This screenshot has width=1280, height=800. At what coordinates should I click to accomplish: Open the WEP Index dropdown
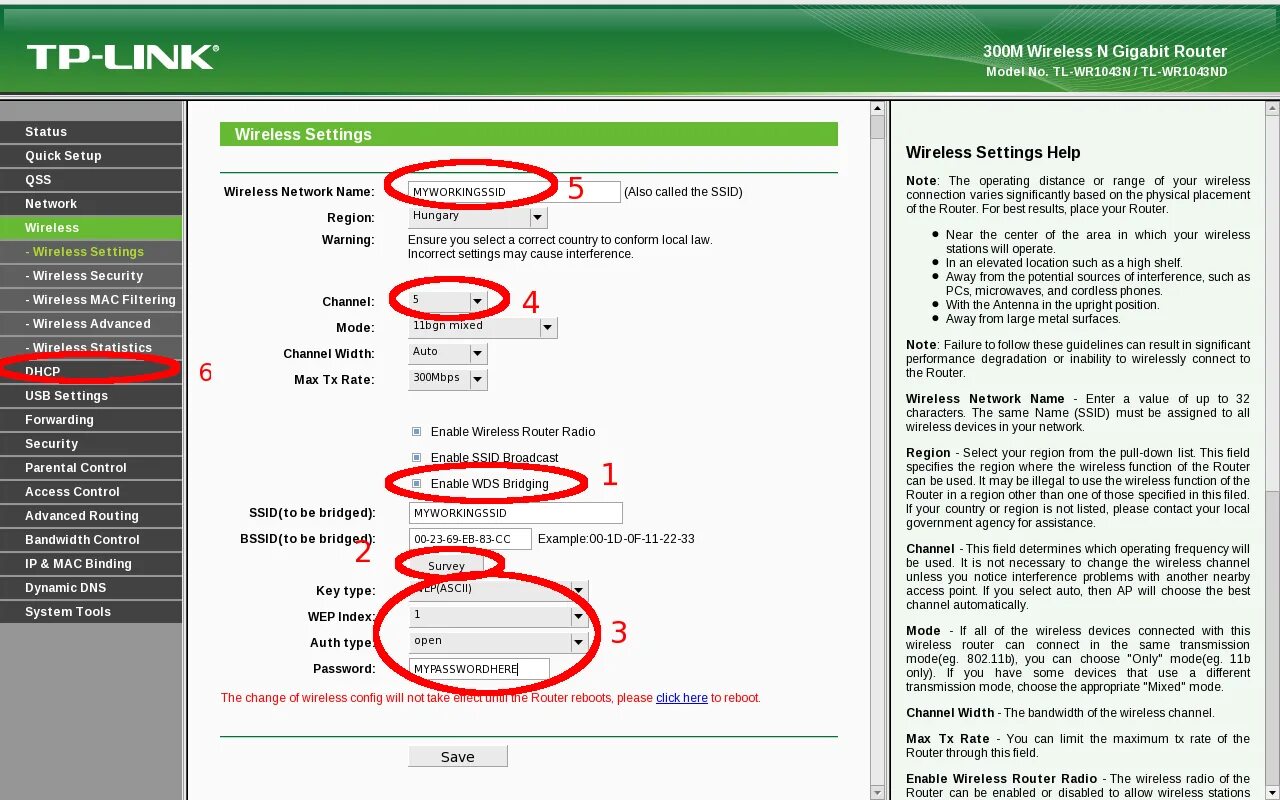point(499,616)
